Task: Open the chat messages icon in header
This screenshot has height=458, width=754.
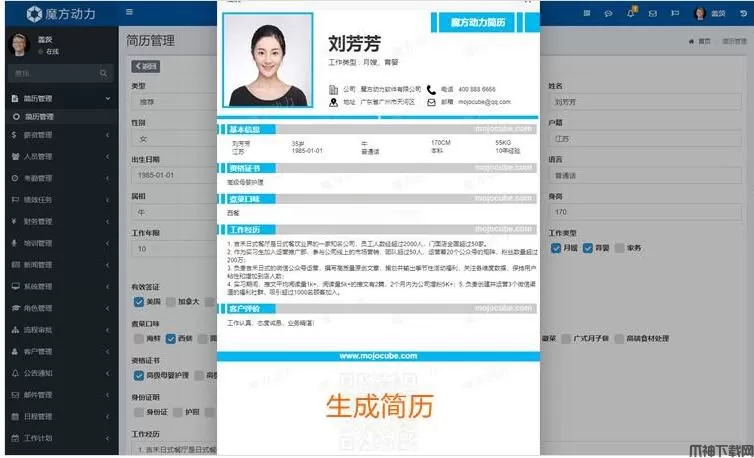Action: (608, 13)
